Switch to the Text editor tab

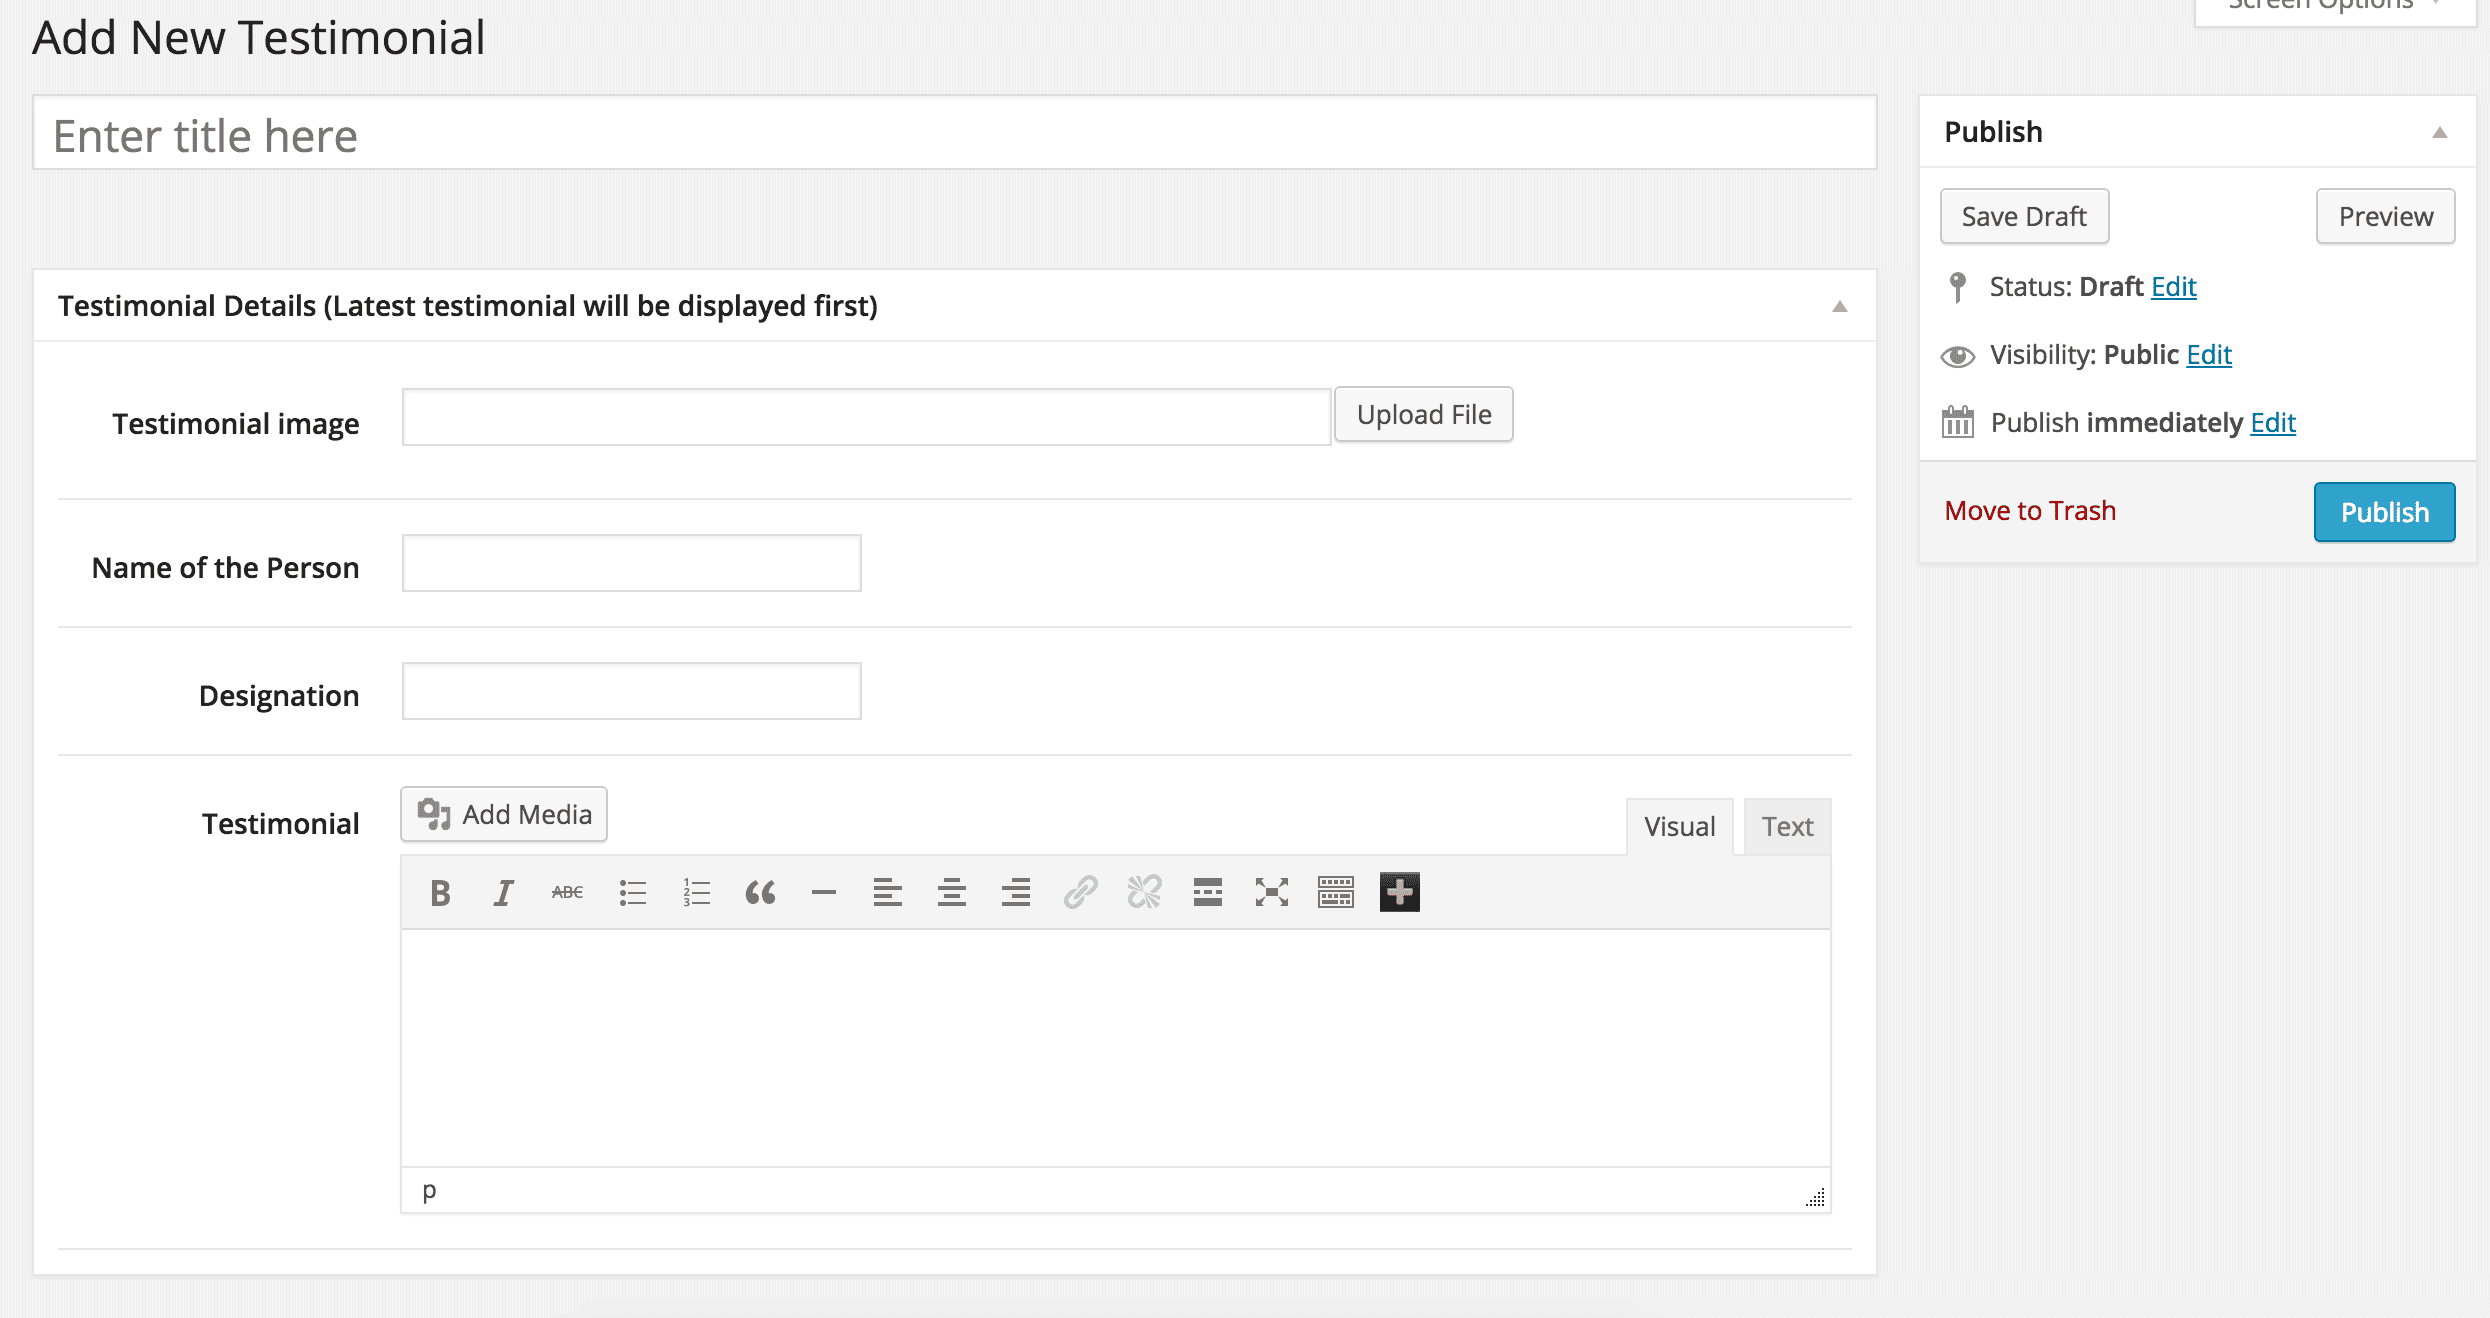[x=1787, y=827]
